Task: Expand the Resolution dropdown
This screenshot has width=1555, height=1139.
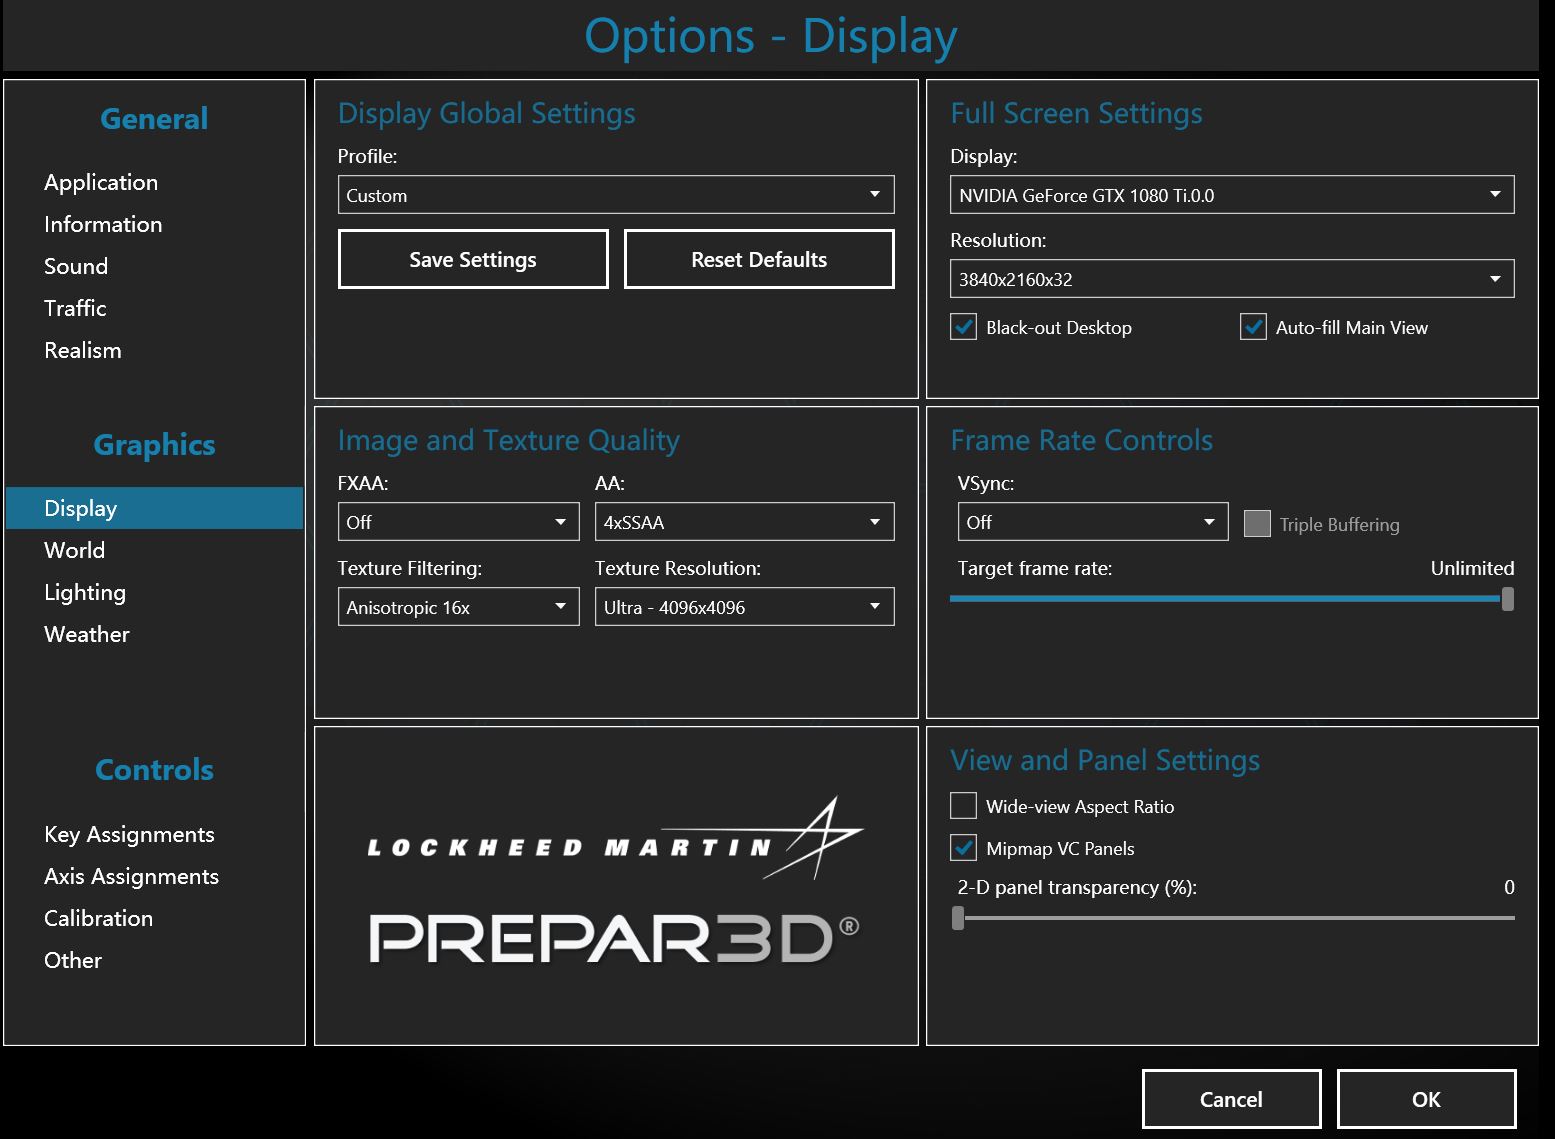Action: click(1231, 279)
